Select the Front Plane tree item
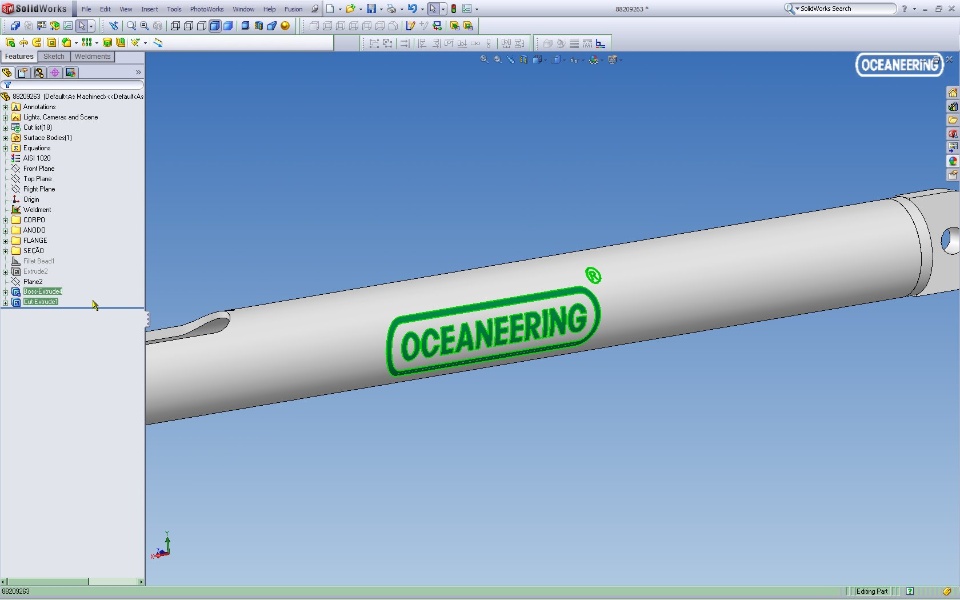960x600 pixels. [x=39, y=168]
